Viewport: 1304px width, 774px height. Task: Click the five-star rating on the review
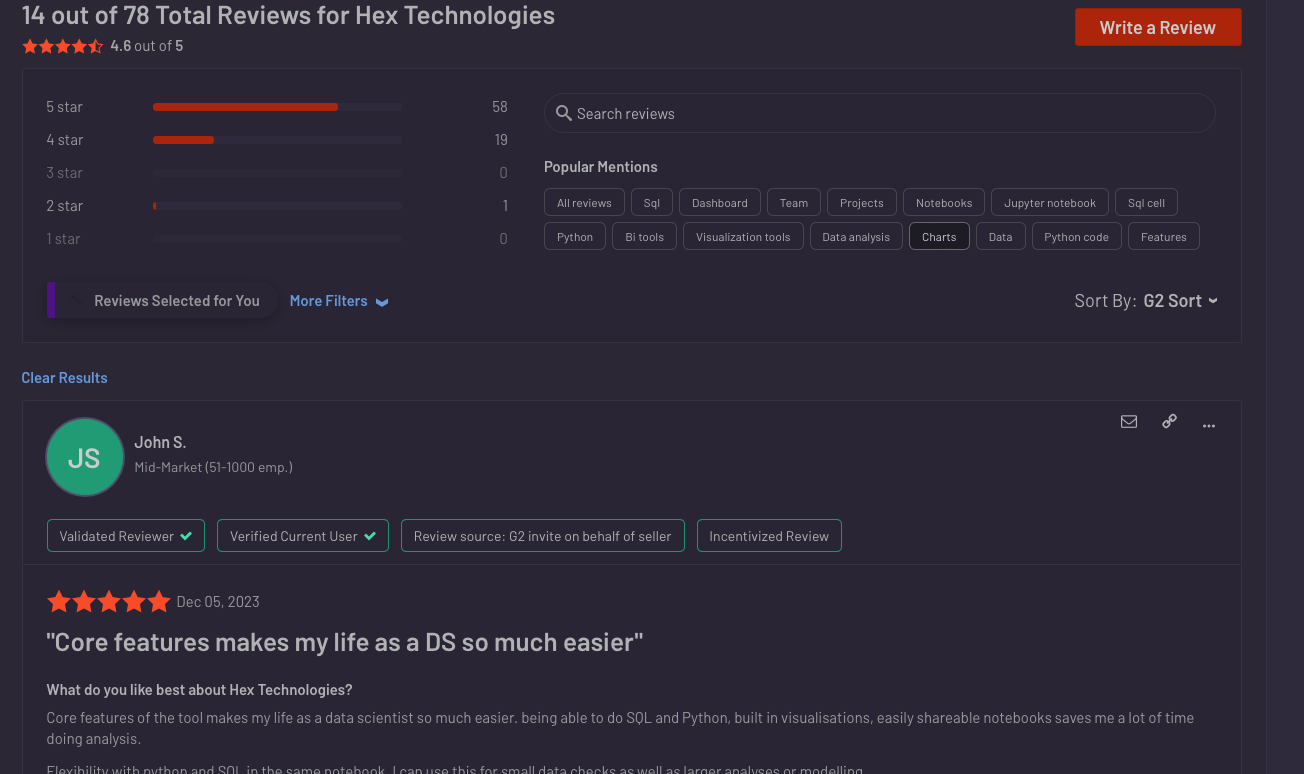pos(109,601)
